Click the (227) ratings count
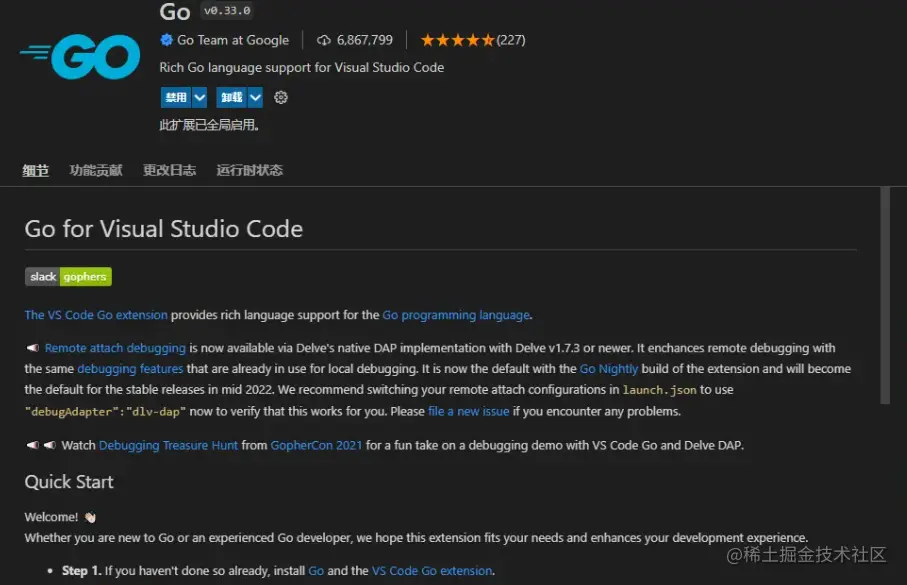This screenshot has height=585, width=907. (511, 40)
